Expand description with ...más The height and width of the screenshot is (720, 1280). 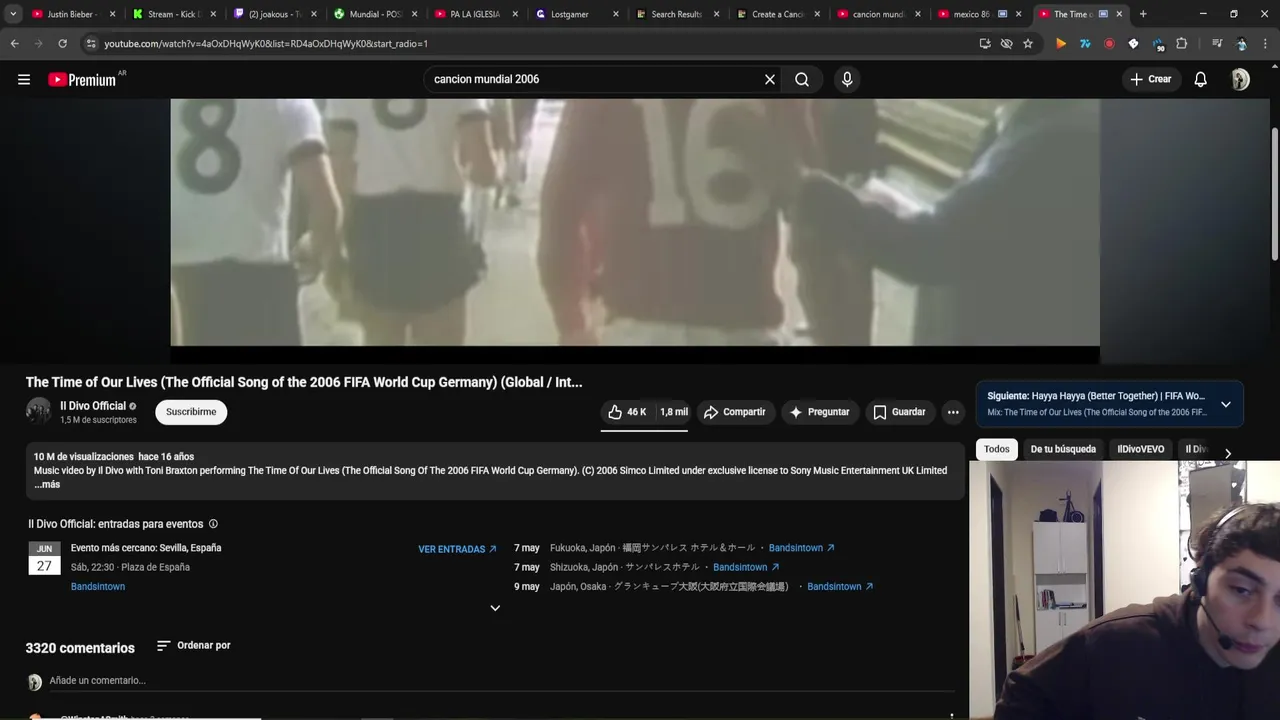point(47,484)
